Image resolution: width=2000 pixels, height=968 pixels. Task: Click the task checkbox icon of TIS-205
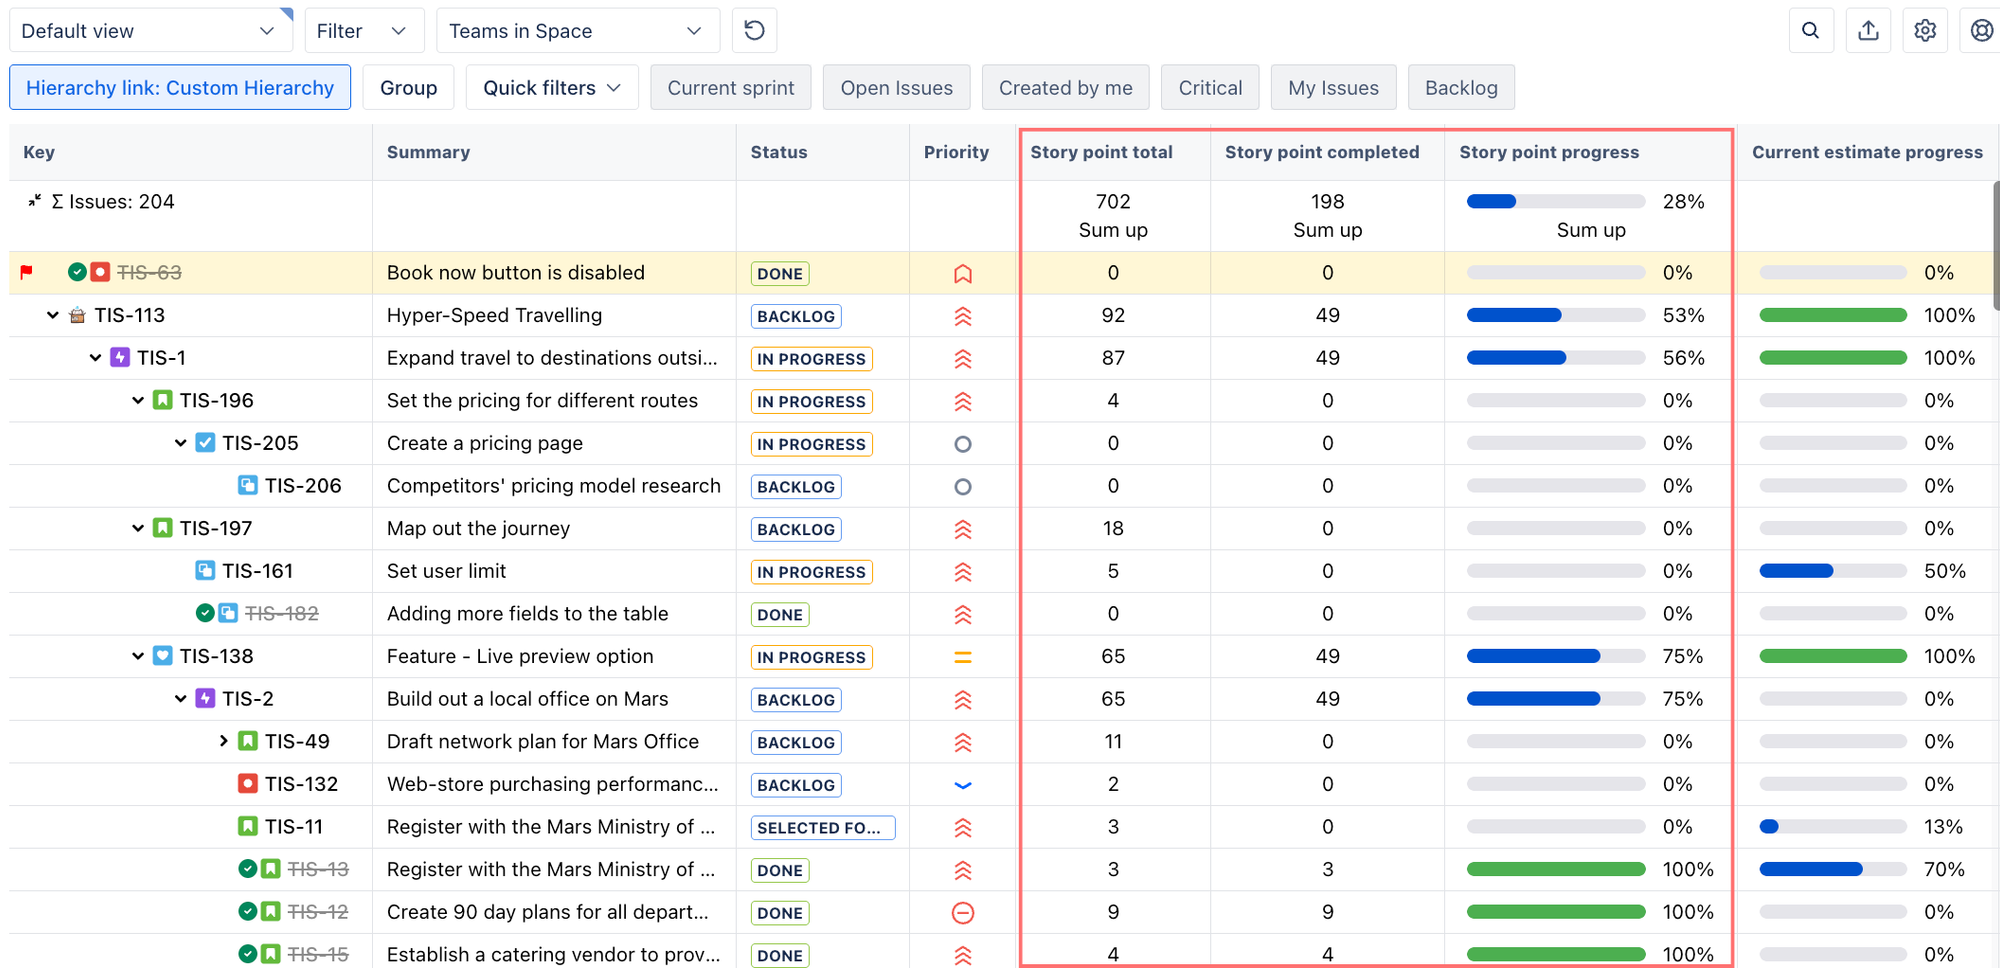205,442
